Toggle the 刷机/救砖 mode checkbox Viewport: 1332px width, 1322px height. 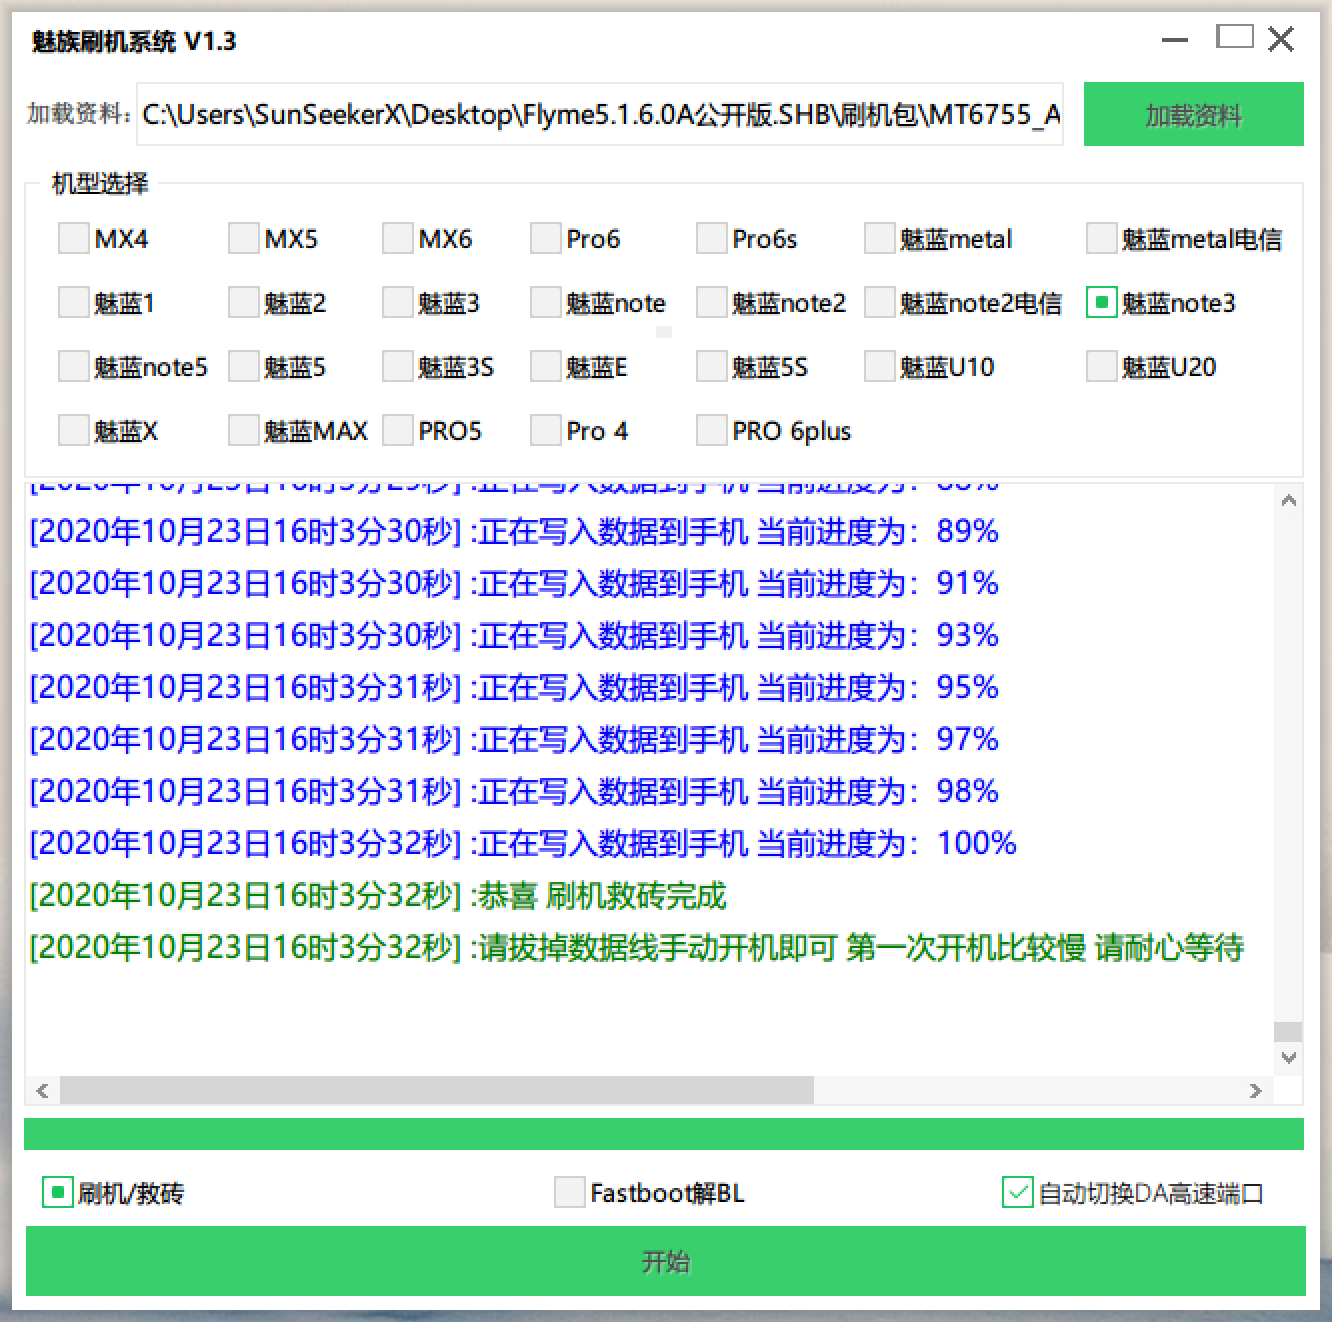(x=57, y=1192)
